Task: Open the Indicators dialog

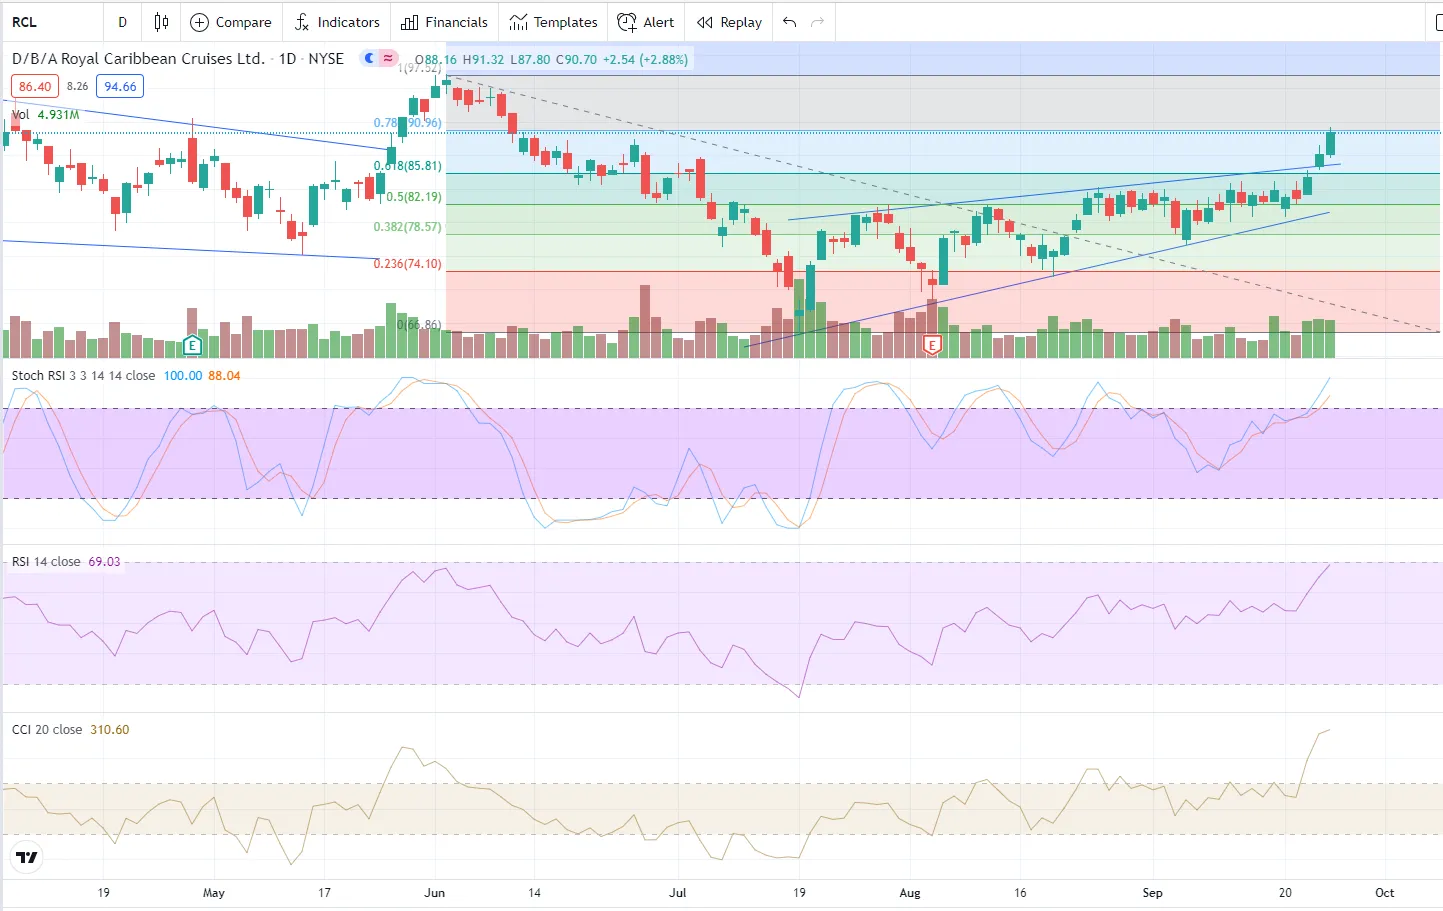Action: [337, 22]
